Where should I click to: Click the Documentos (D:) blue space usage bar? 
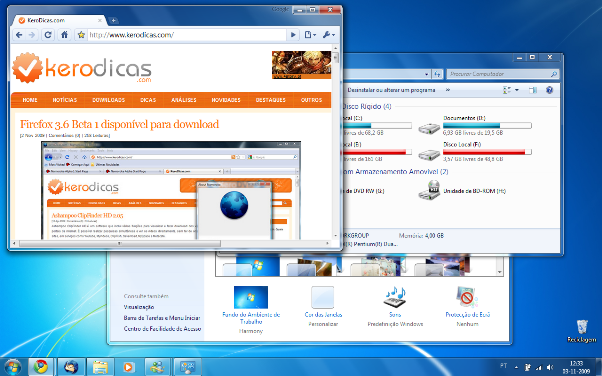487,126
